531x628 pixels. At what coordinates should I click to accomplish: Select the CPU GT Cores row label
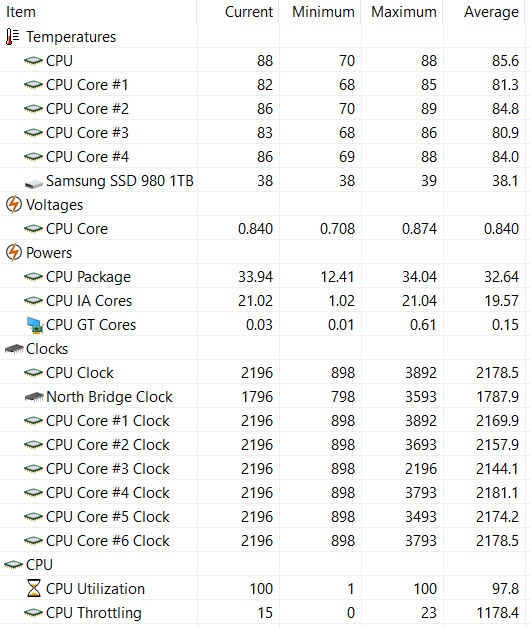[91, 325]
